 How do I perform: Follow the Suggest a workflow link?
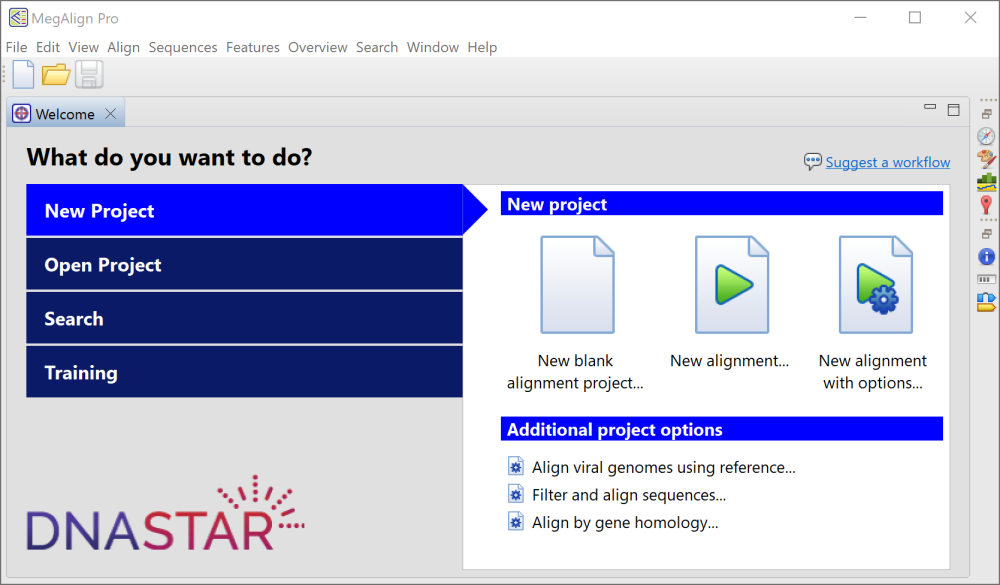(x=888, y=162)
